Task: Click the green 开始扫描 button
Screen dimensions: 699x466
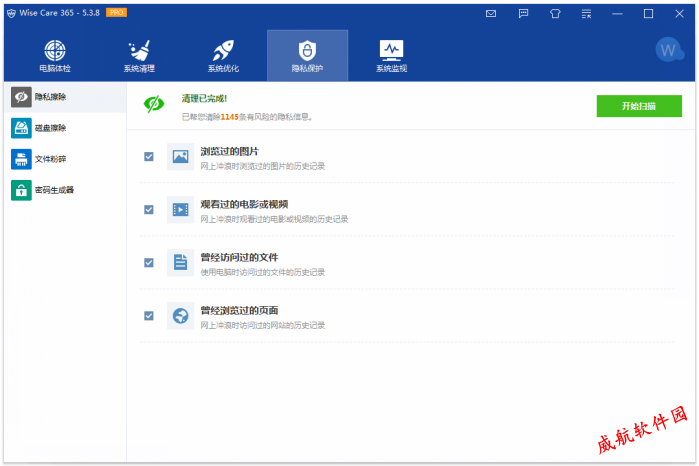Action: tap(639, 106)
